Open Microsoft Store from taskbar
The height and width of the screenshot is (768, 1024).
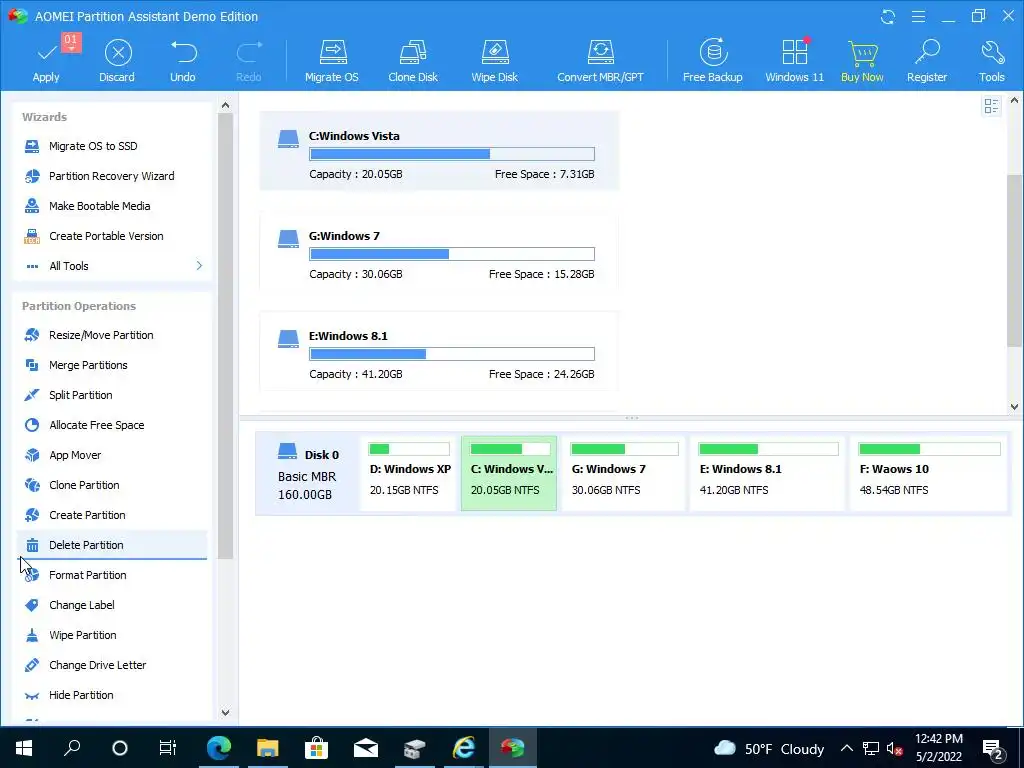point(316,748)
